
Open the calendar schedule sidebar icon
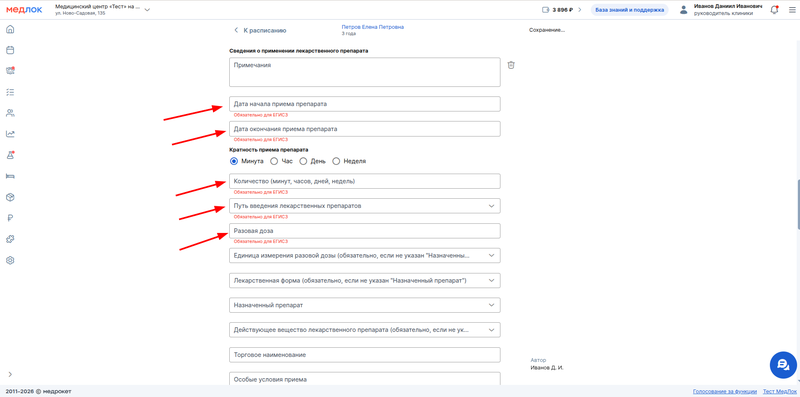click(10, 50)
